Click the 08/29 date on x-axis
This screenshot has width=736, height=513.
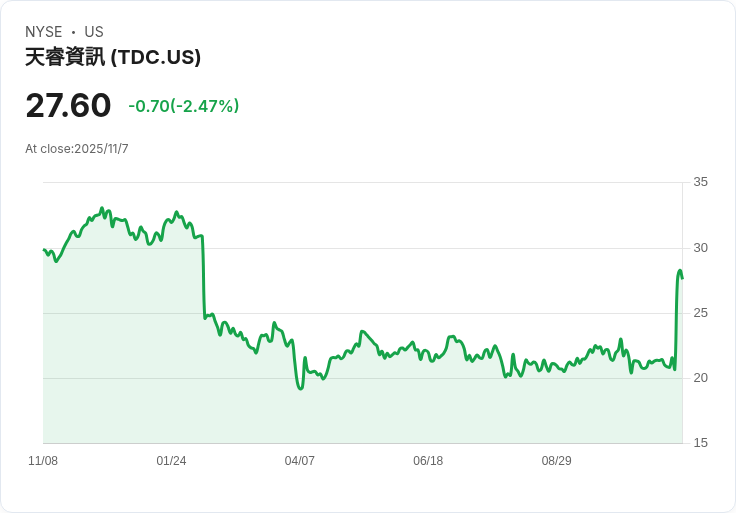556,461
